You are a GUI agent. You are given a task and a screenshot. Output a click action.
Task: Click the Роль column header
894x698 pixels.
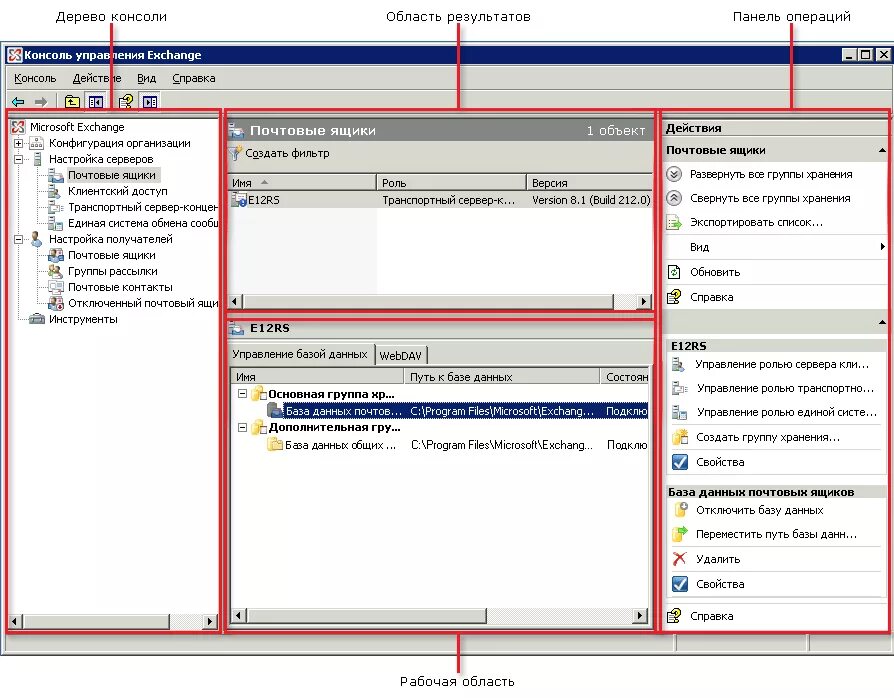[x=451, y=183]
